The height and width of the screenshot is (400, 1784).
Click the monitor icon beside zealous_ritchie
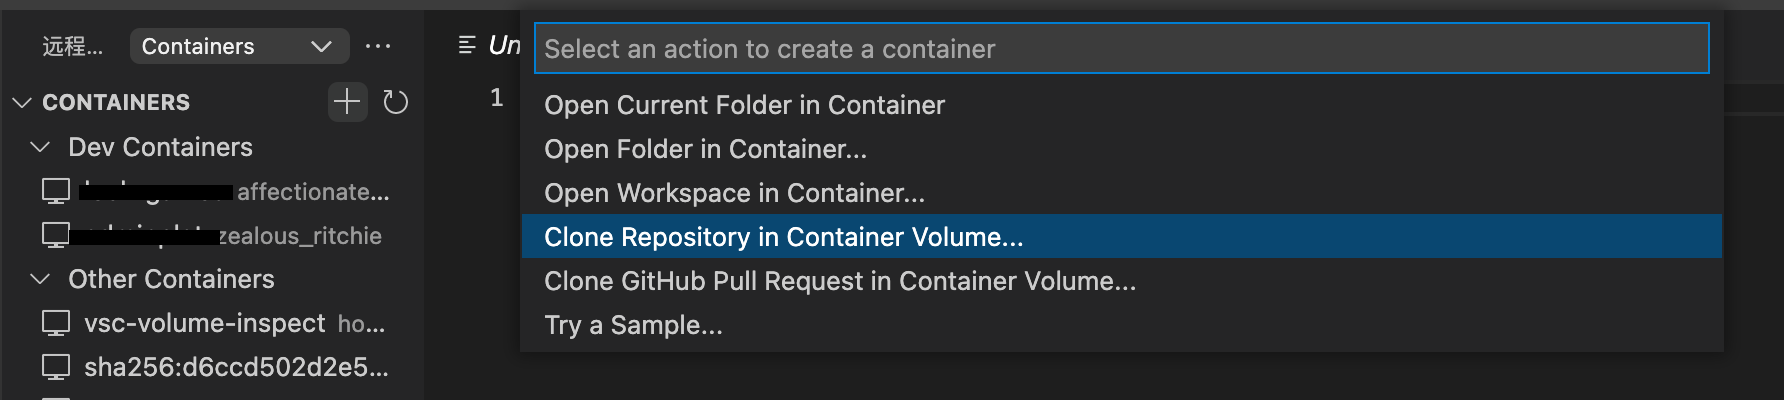[x=56, y=235]
